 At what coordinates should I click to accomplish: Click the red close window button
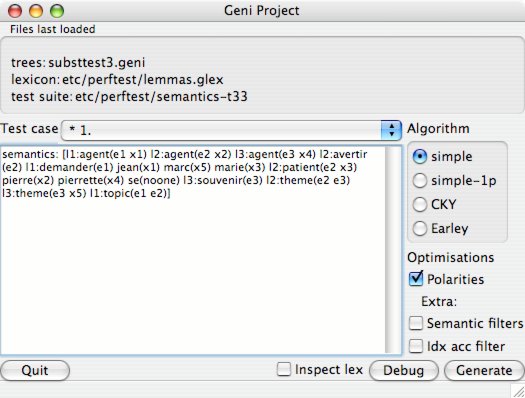point(15,11)
